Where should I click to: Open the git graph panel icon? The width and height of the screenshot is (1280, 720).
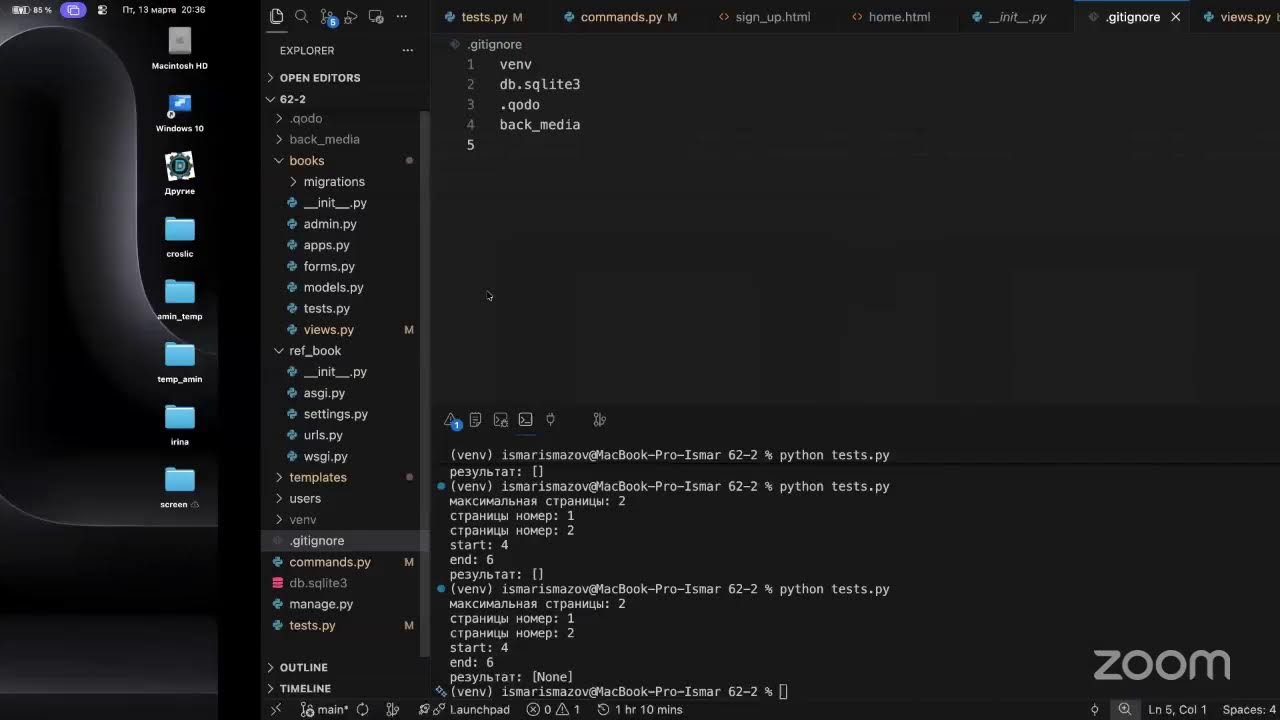[x=600, y=420]
